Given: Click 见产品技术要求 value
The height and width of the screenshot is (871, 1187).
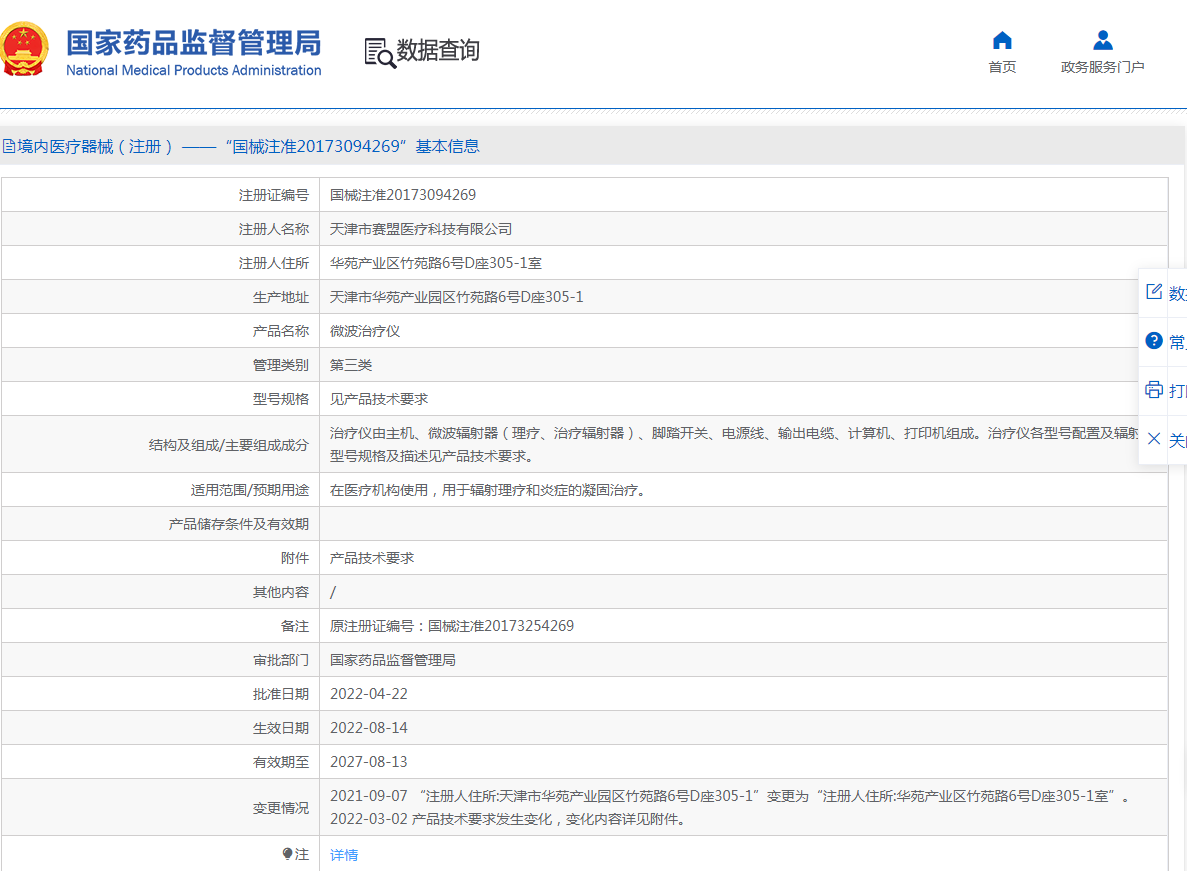Looking at the screenshot, I should point(379,399).
